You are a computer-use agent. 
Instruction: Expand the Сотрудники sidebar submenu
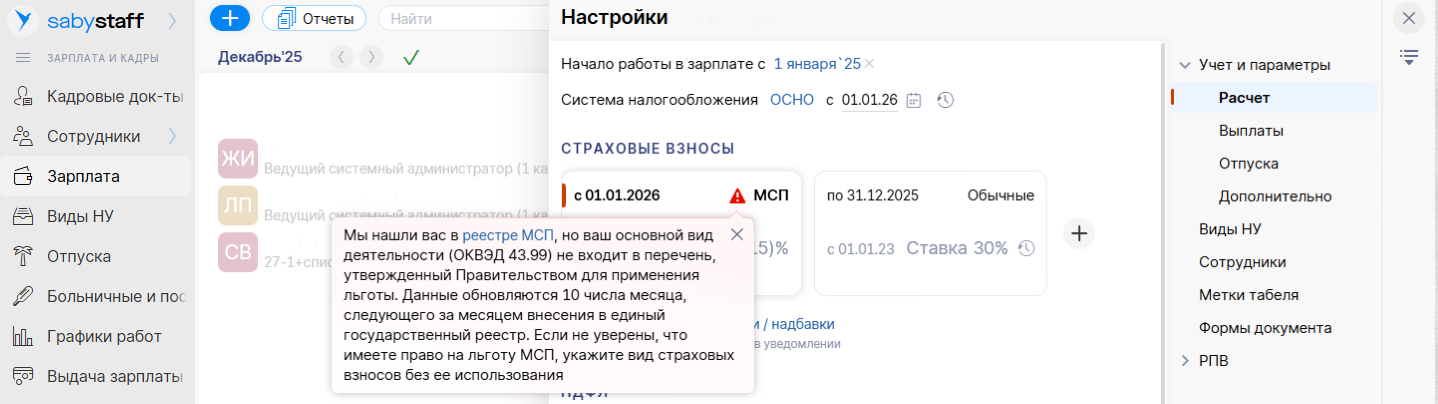172,136
